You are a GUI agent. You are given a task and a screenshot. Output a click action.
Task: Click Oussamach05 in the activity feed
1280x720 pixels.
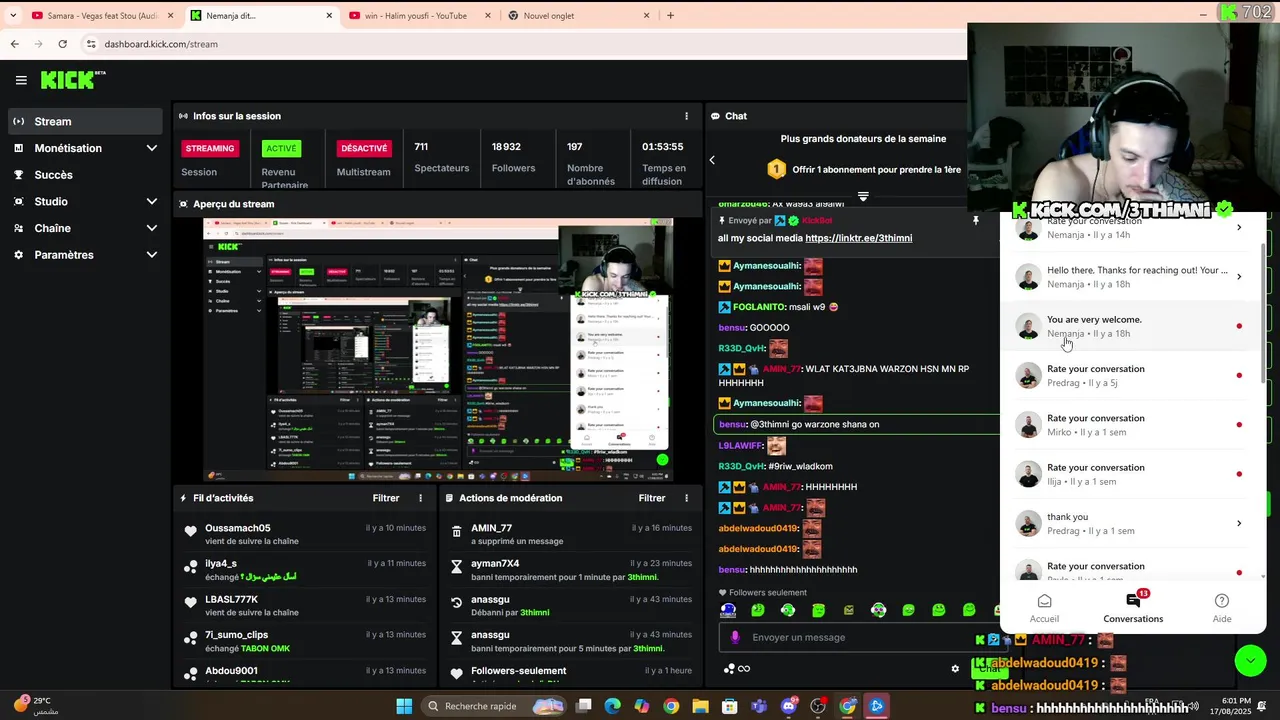pyautogui.click(x=238, y=528)
